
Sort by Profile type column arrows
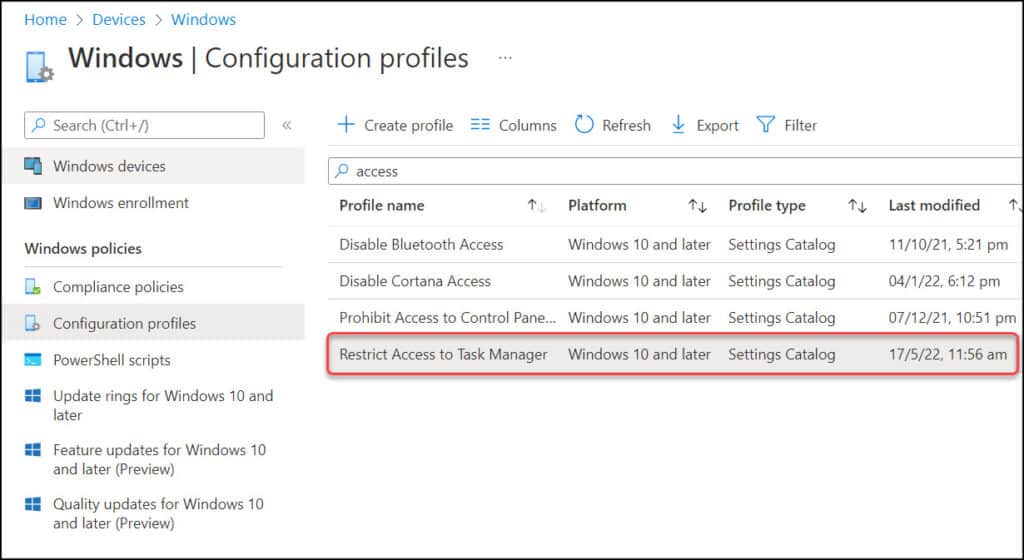tap(857, 206)
